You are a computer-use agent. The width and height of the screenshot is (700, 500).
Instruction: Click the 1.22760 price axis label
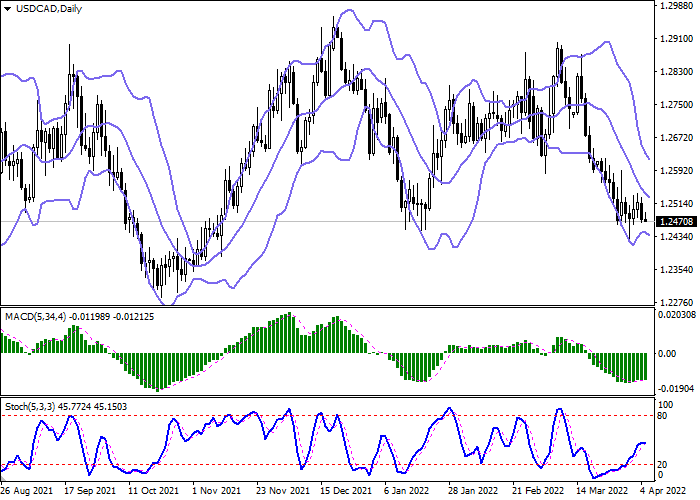677,303
